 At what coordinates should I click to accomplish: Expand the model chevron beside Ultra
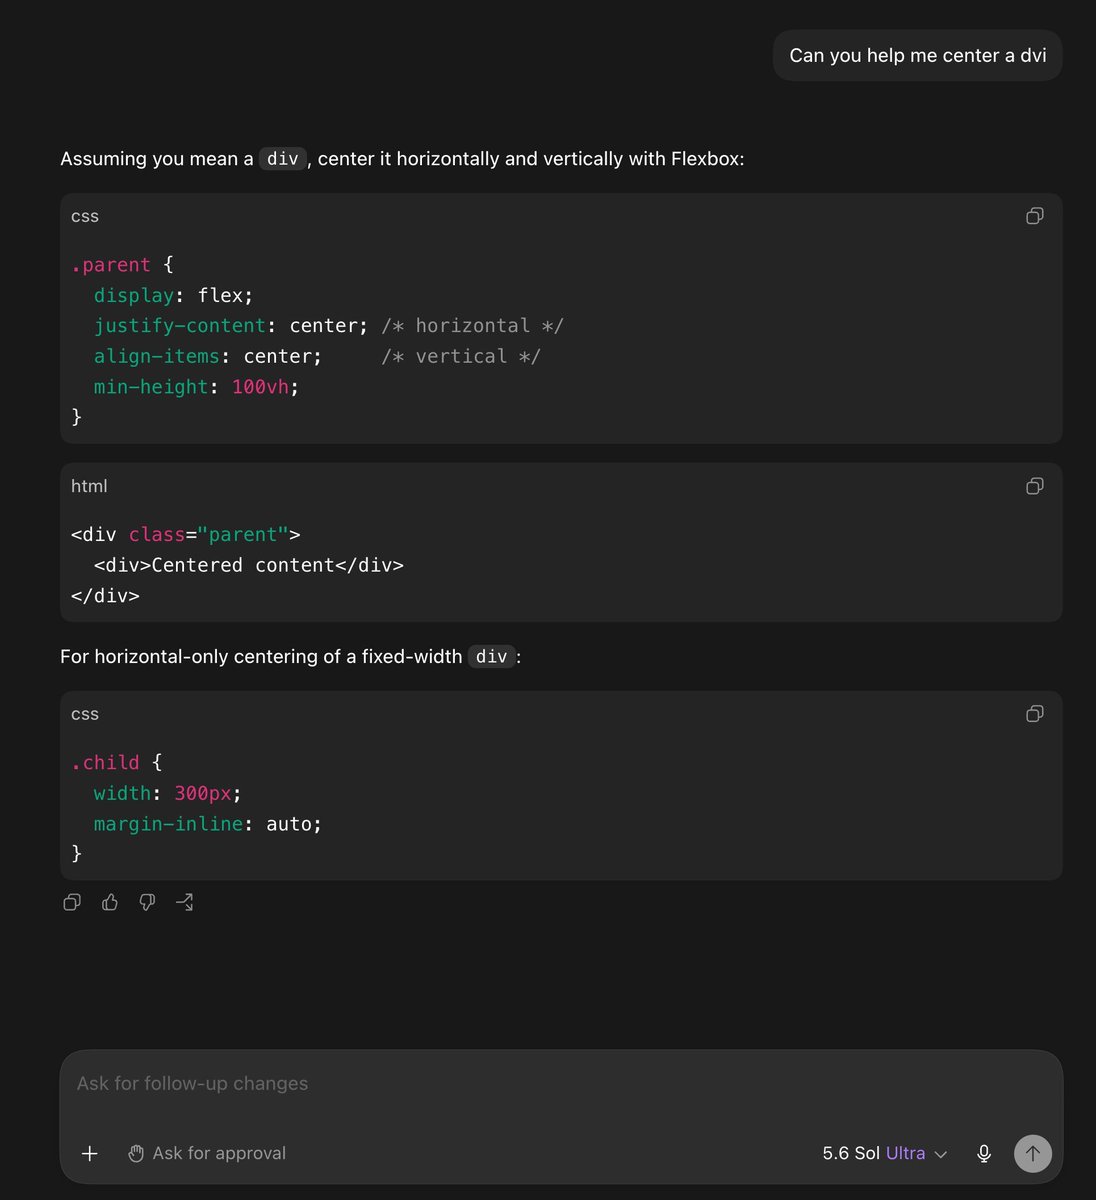tap(940, 1154)
